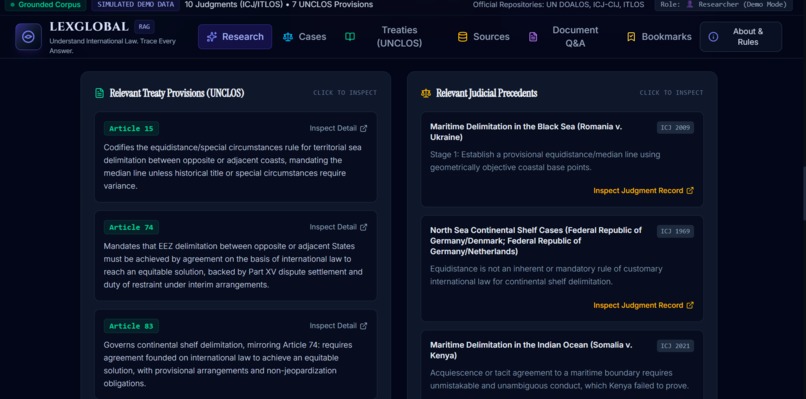The image size is (806, 399).
Task: Click 'Stage 1: Establish a provisional equidistance' summary
Action: (545, 161)
